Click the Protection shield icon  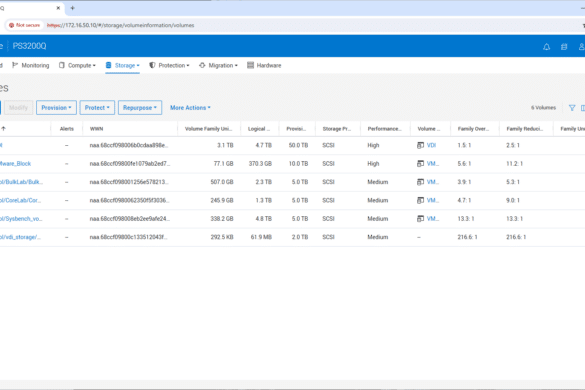[152, 65]
